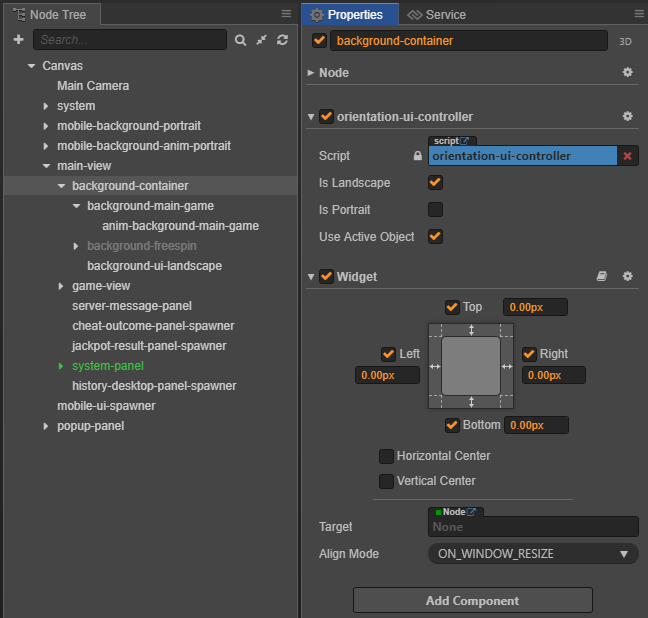The width and height of the screenshot is (648, 618).
Task: Expand the popup-panel node
Action: 46,426
